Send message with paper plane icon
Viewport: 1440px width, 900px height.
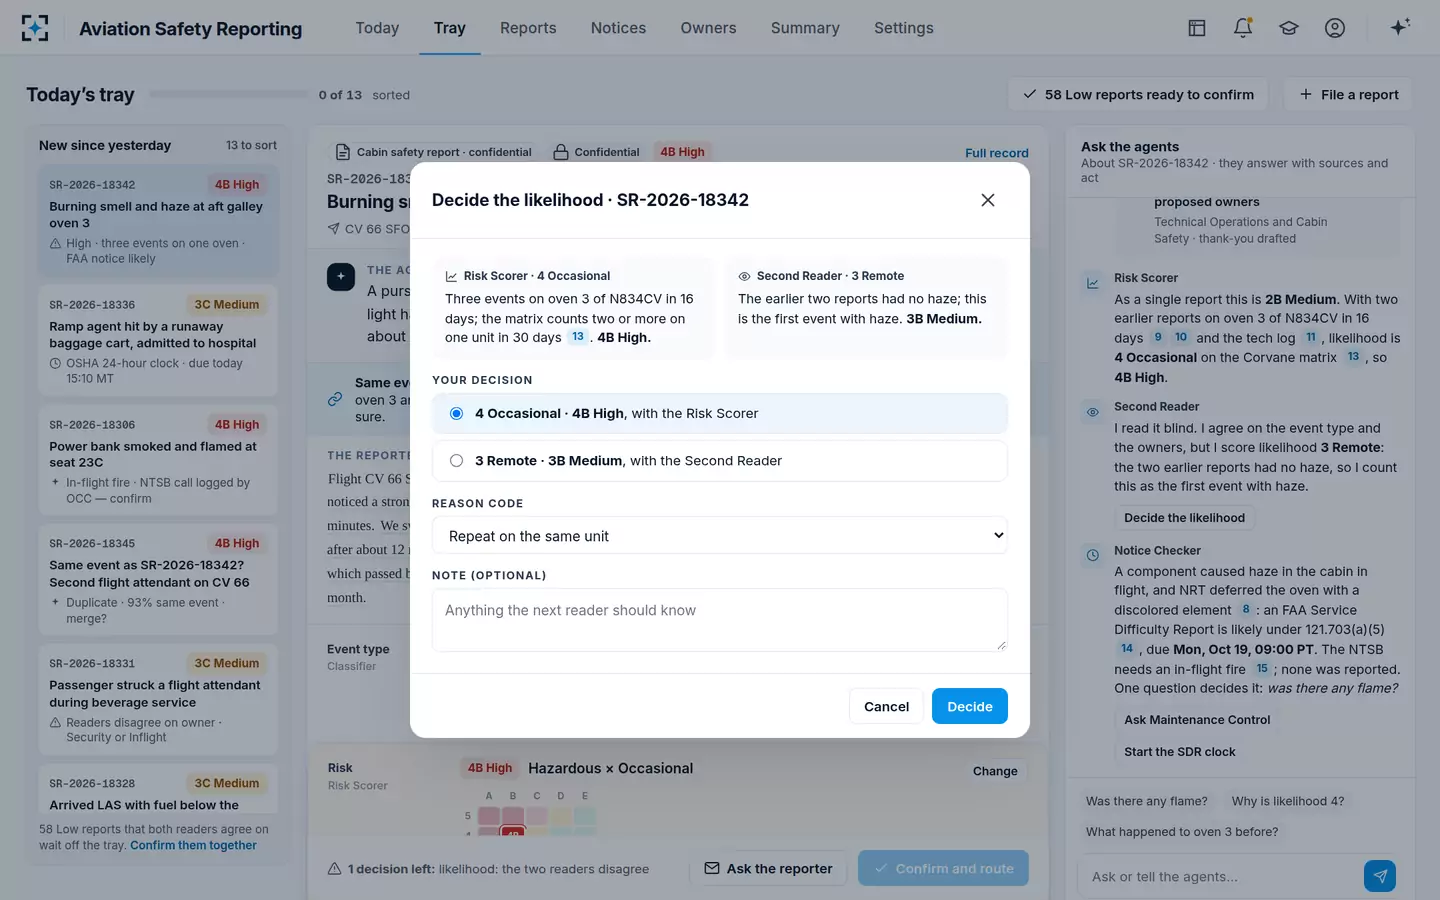[1380, 876]
